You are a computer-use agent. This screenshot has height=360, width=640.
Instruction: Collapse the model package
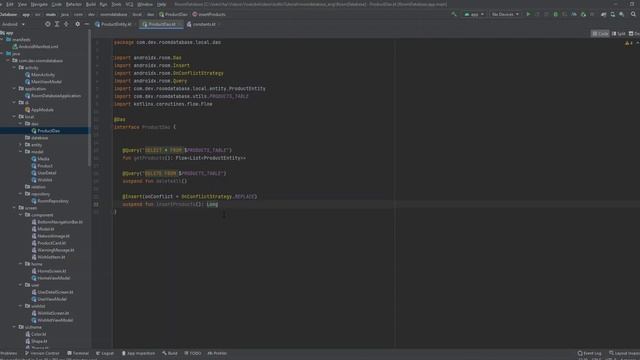[21, 151]
